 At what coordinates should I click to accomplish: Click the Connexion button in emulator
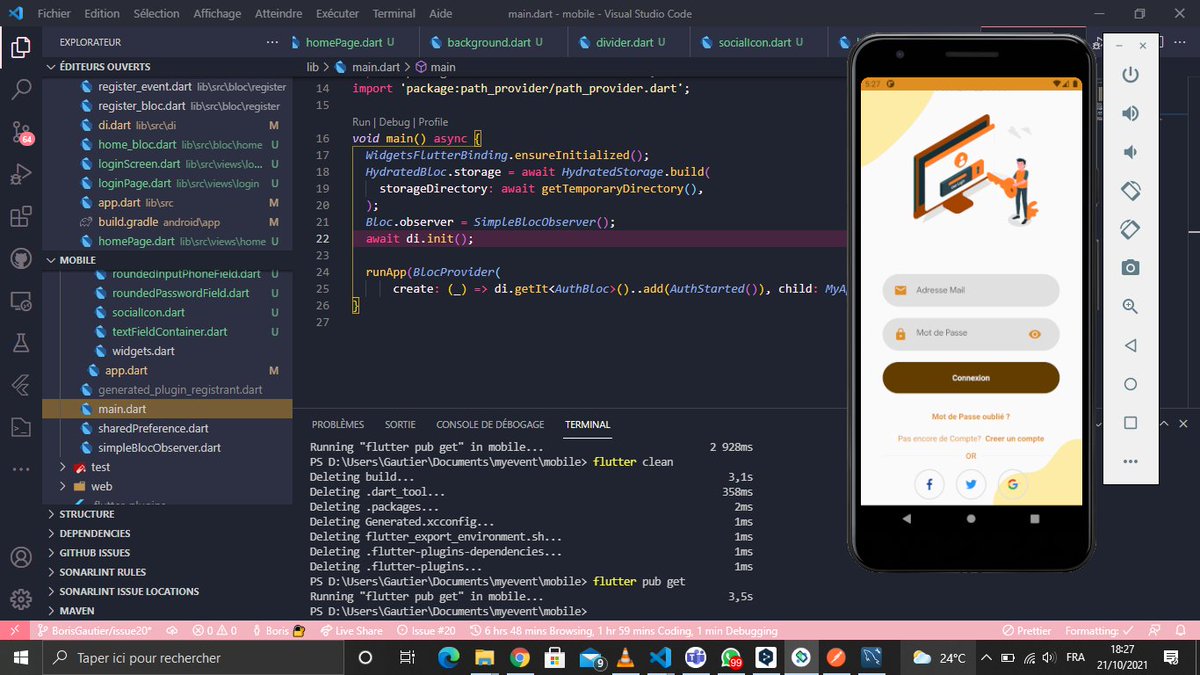[971, 378]
